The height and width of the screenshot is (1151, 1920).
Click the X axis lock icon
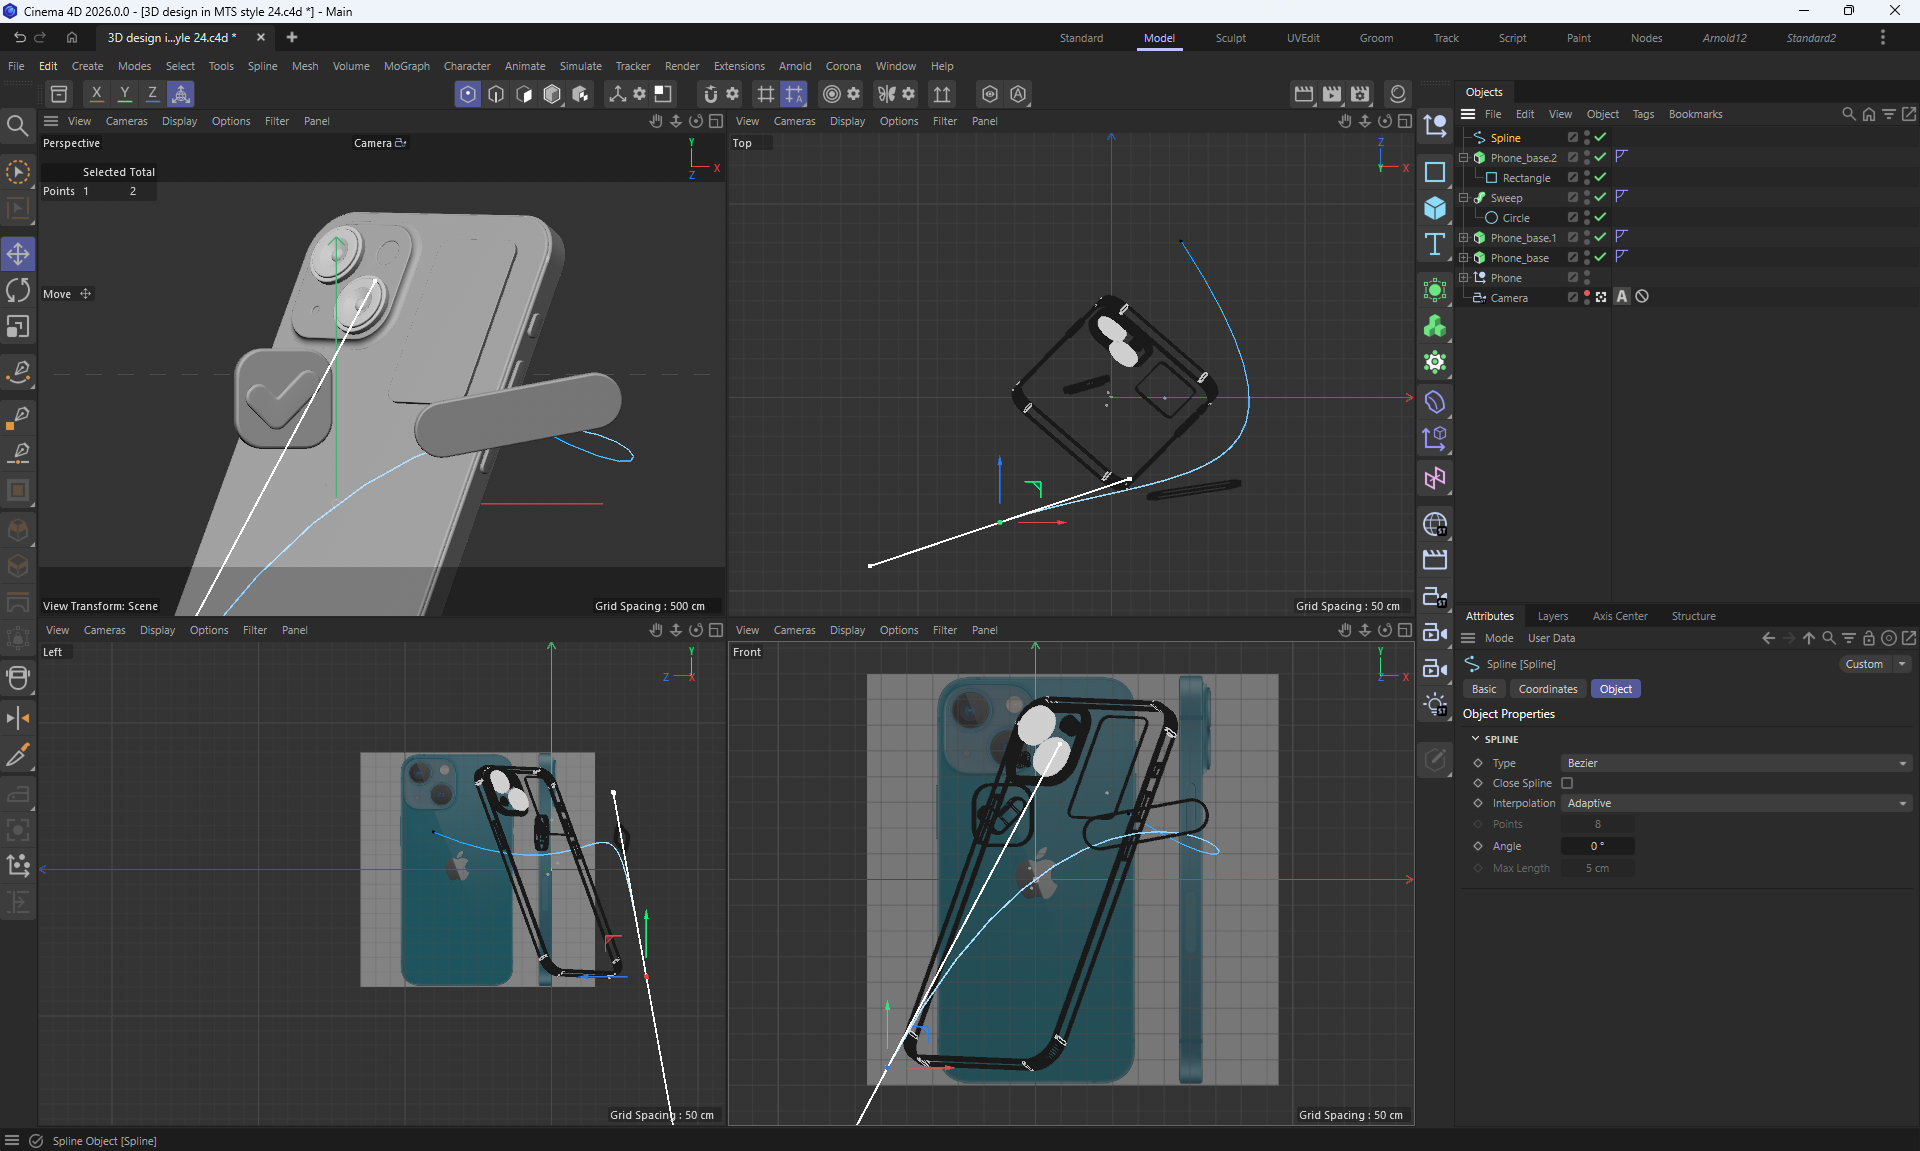click(x=96, y=94)
